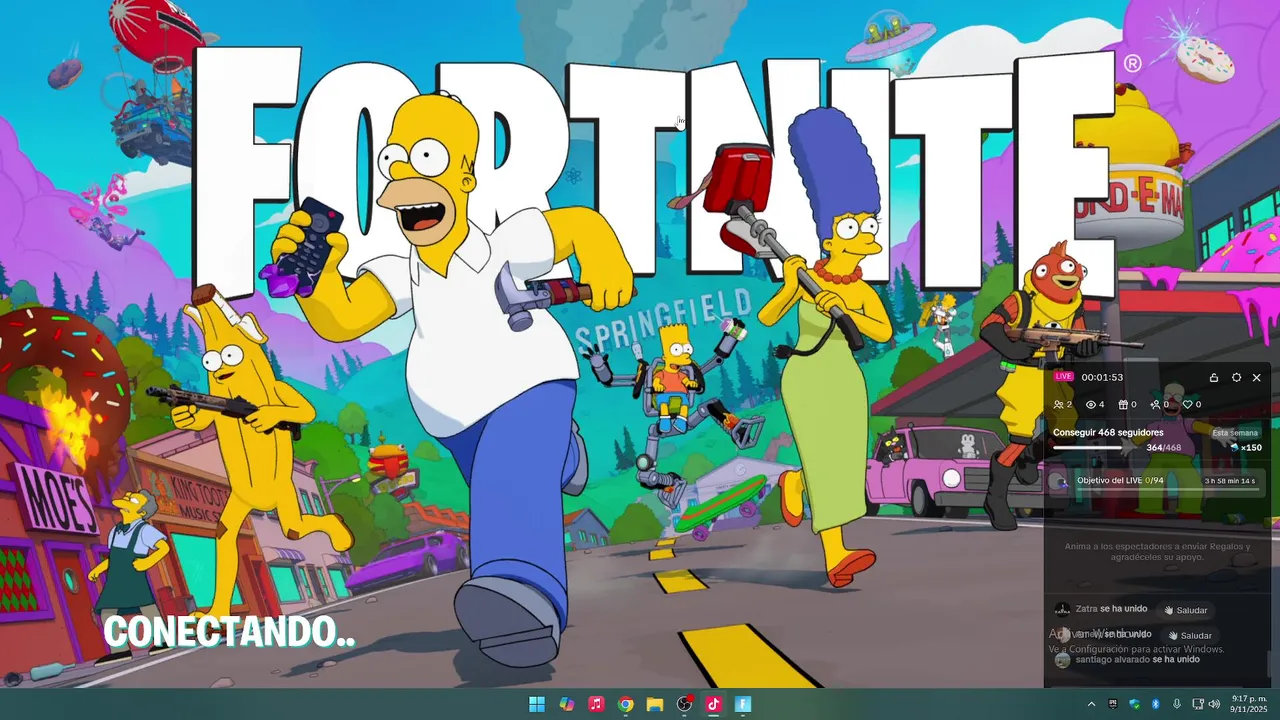The height and width of the screenshot is (720, 1280).
Task: Open OBS Studio from the taskbar
Action: pos(685,704)
